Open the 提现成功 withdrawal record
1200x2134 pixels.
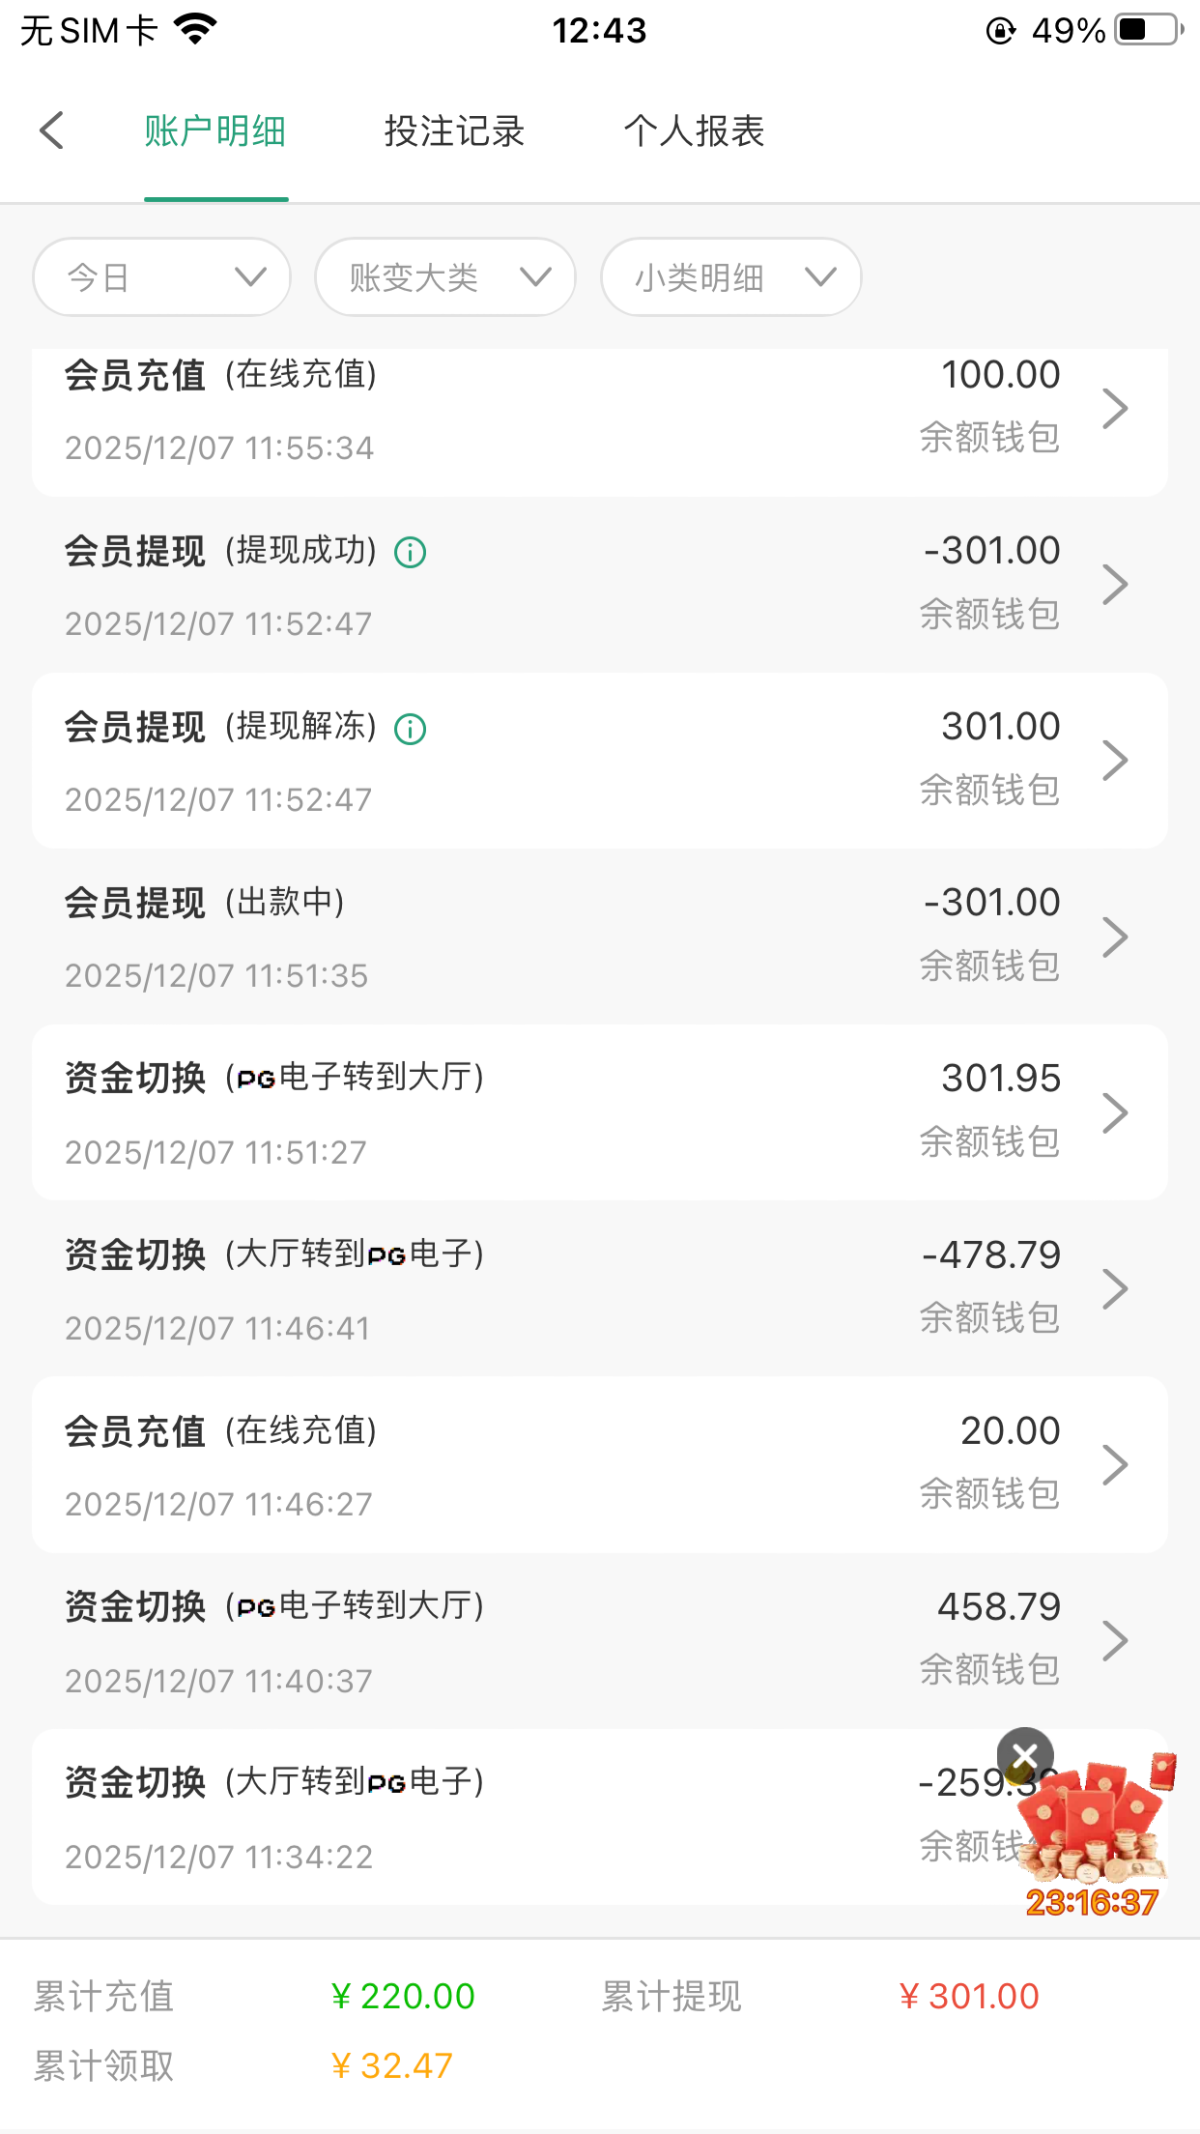600,585
